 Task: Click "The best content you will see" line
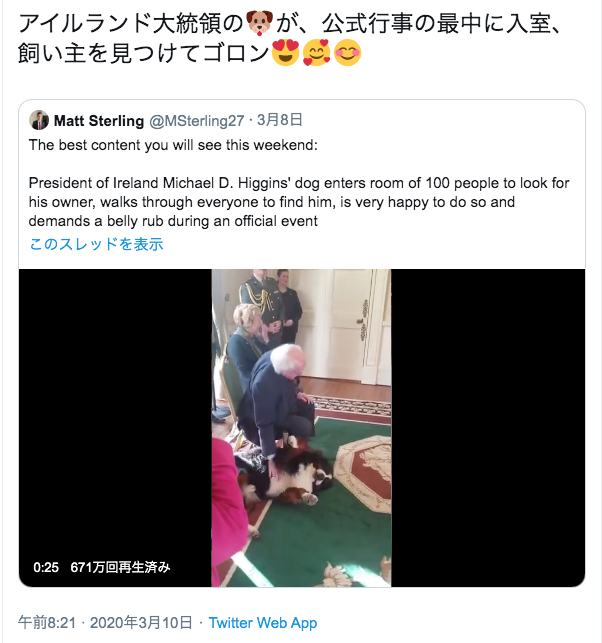(x=173, y=145)
